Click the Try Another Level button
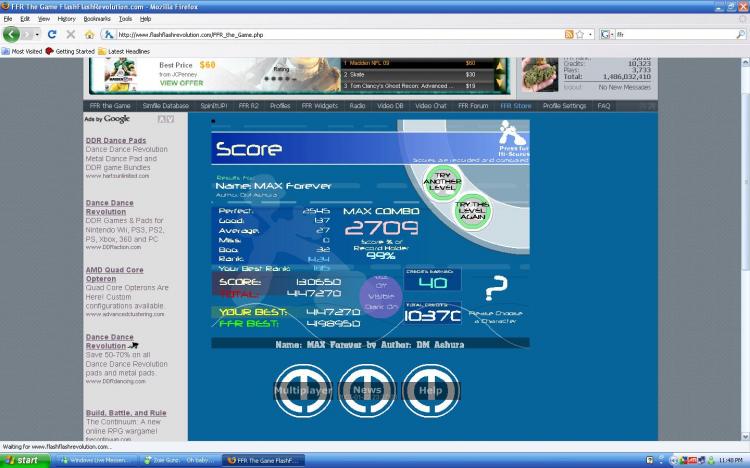 [442, 182]
